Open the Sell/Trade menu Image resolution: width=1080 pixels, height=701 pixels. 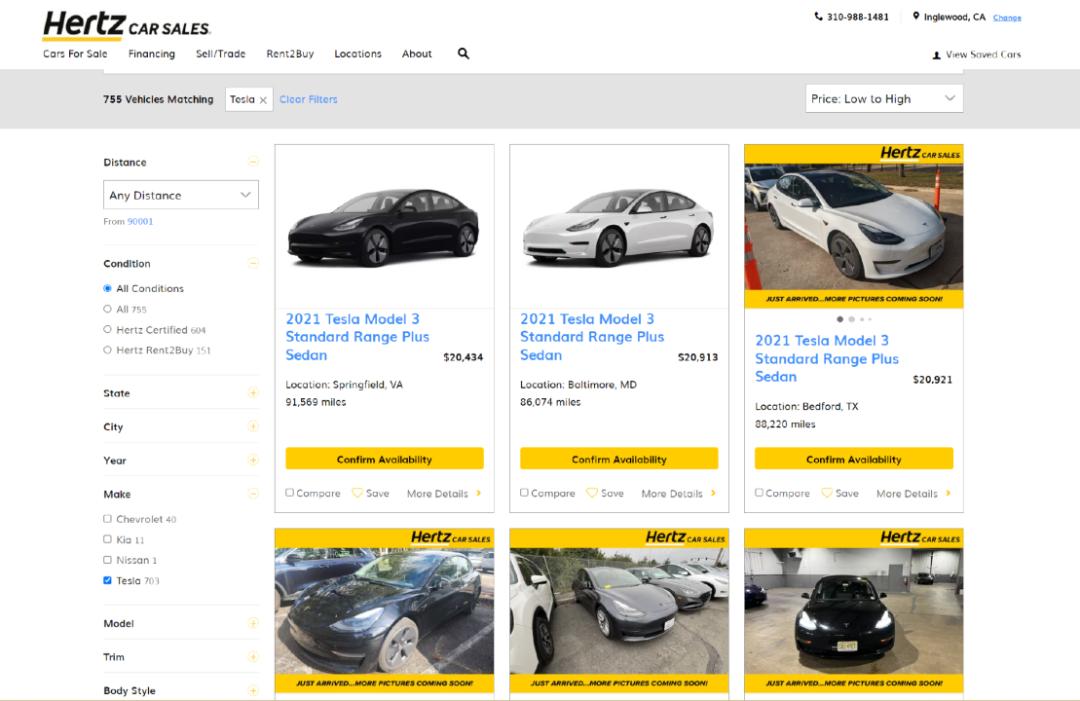click(220, 54)
